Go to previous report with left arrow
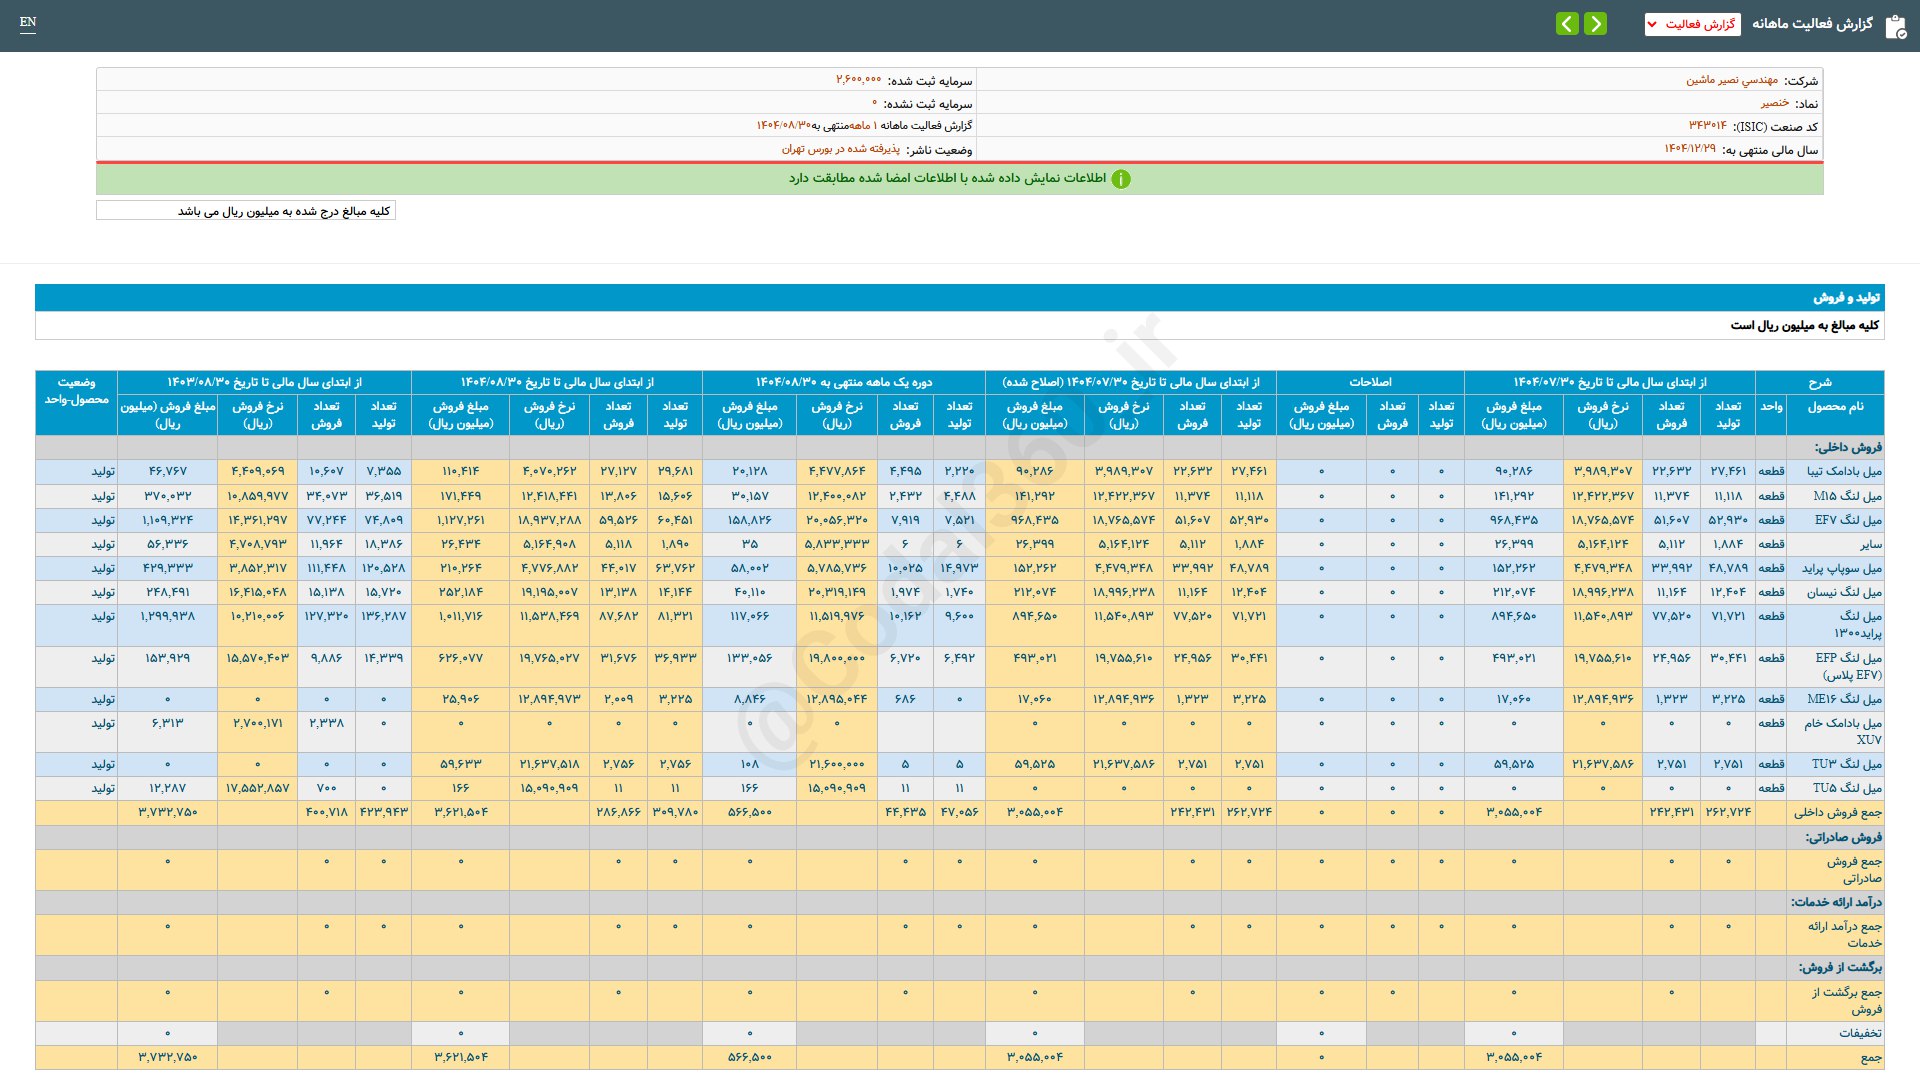The width and height of the screenshot is (1920, 1080). click(1567, 23)
